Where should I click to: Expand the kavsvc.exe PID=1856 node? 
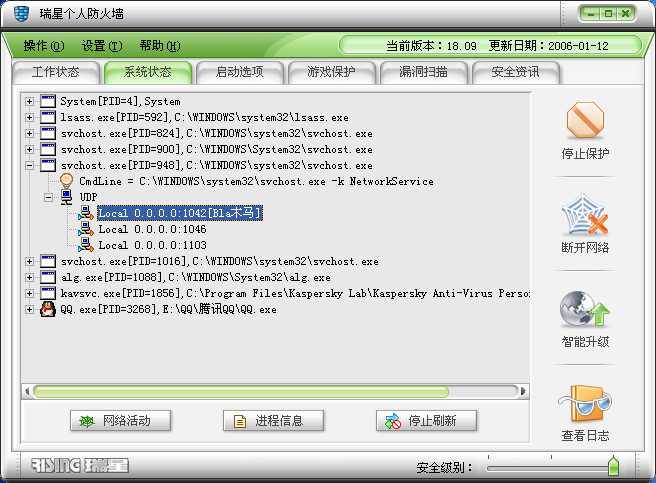pyautogui.click(x=29, y=293)
